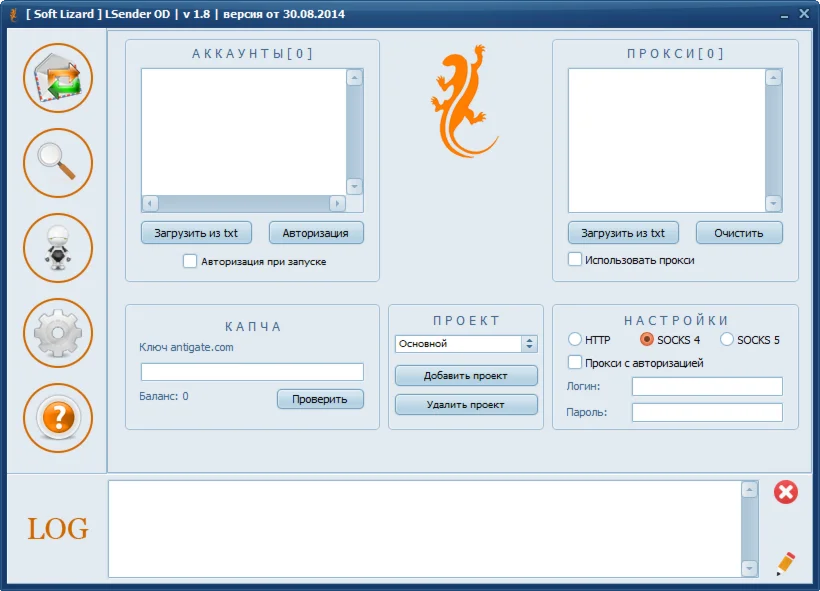Screen dimensions: 820x591
Task: Click the 'Баланс: 0' text
Action: (x=164, y=396)
